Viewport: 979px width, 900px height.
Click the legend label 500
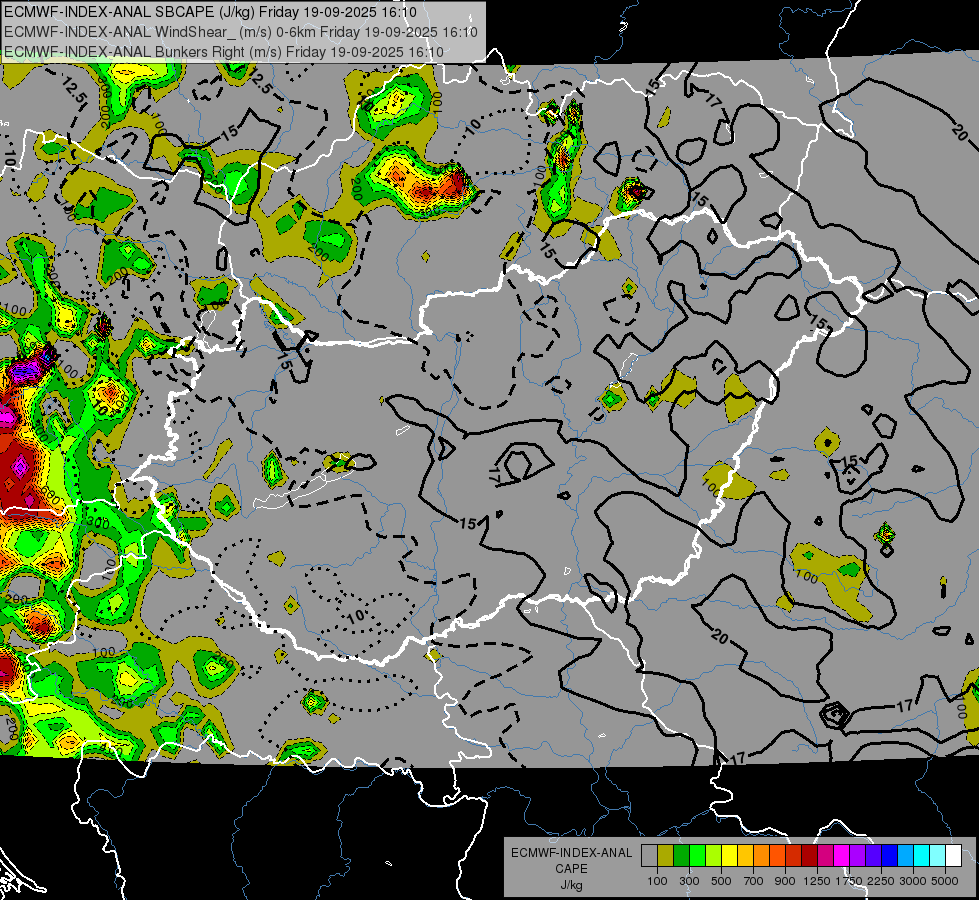(721, 881)
